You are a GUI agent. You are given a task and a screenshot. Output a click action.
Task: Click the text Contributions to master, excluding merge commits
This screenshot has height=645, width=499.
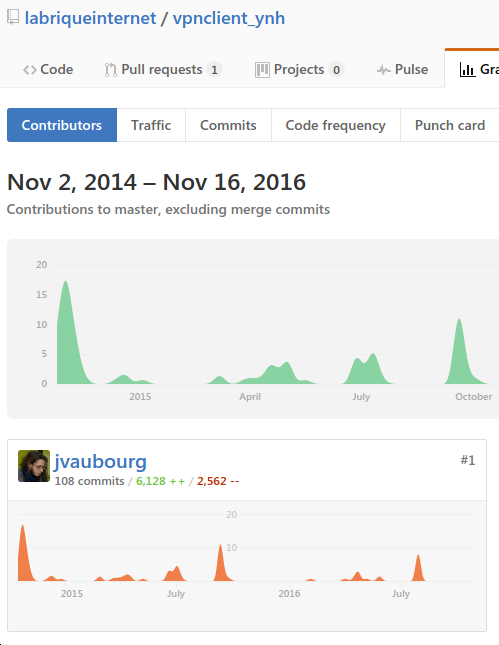(168, 209)
